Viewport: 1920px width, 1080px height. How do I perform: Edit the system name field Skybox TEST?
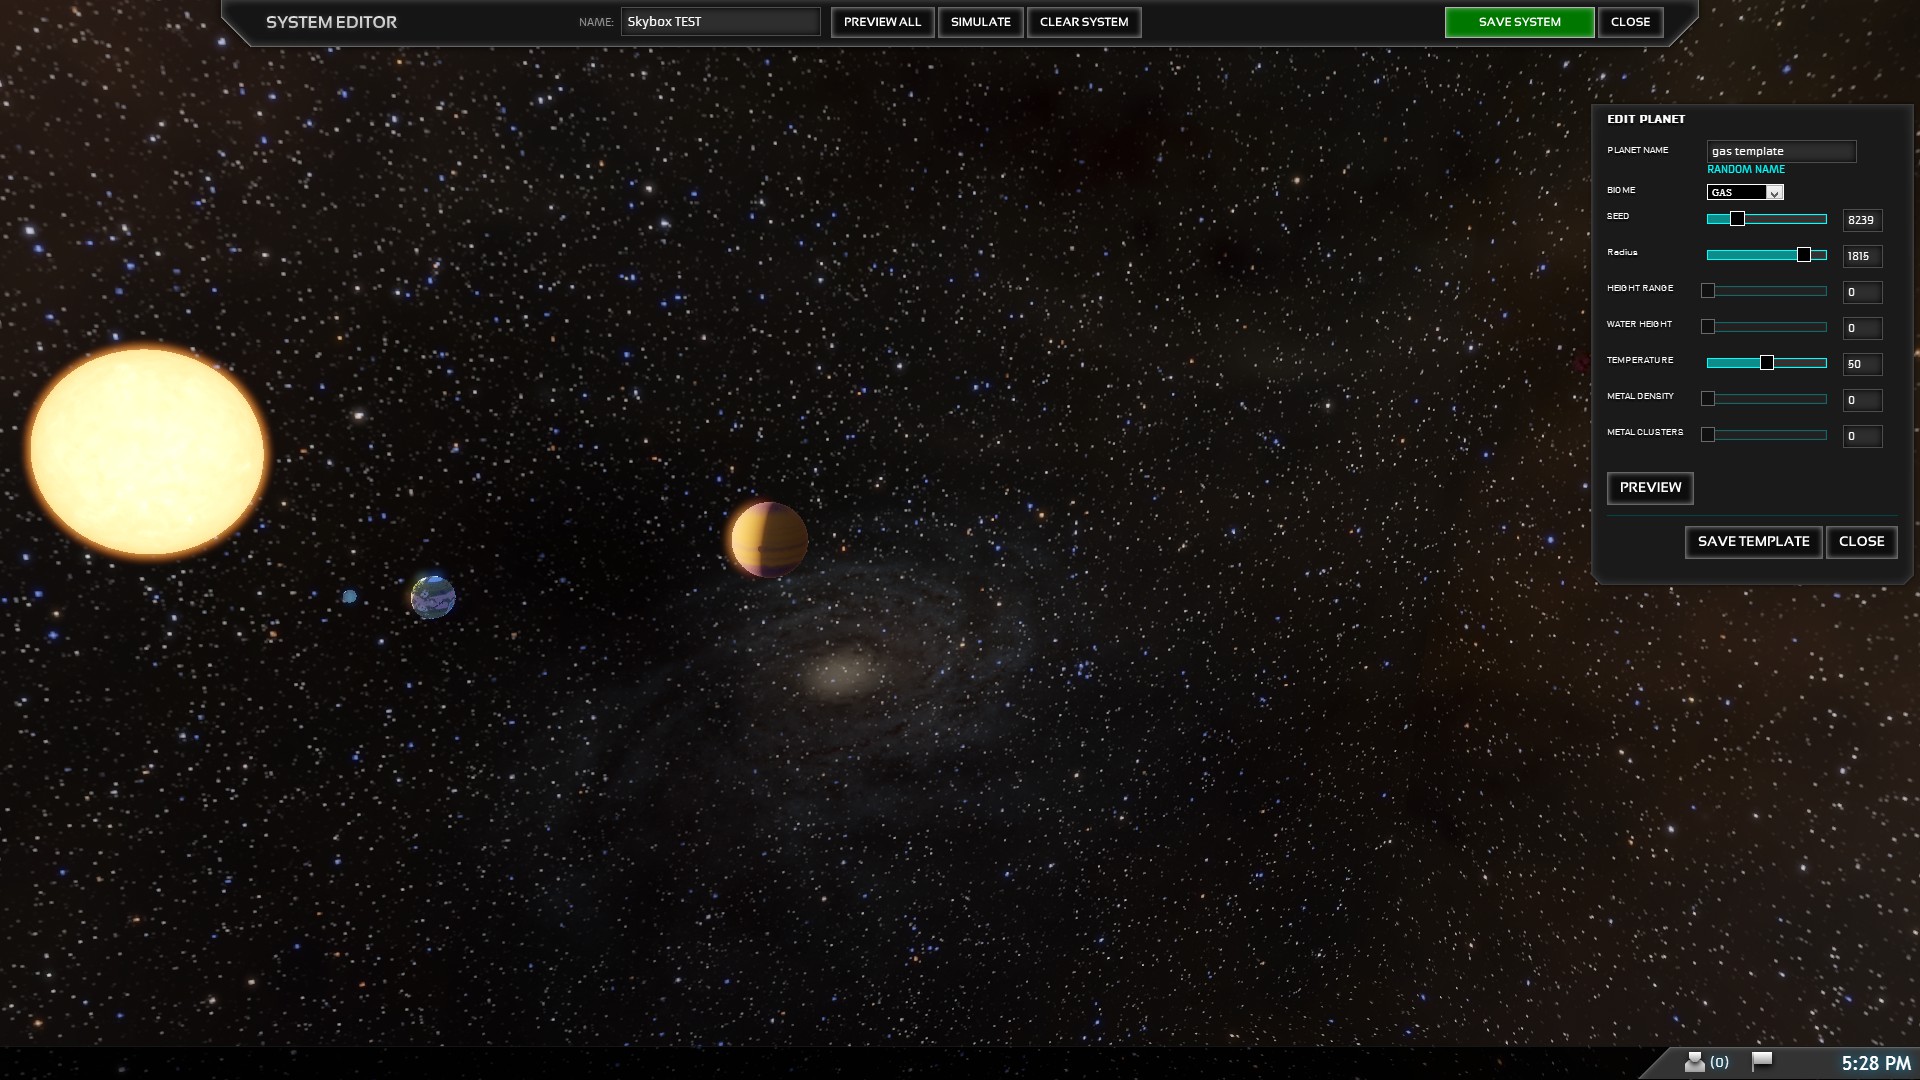point(720,22)
